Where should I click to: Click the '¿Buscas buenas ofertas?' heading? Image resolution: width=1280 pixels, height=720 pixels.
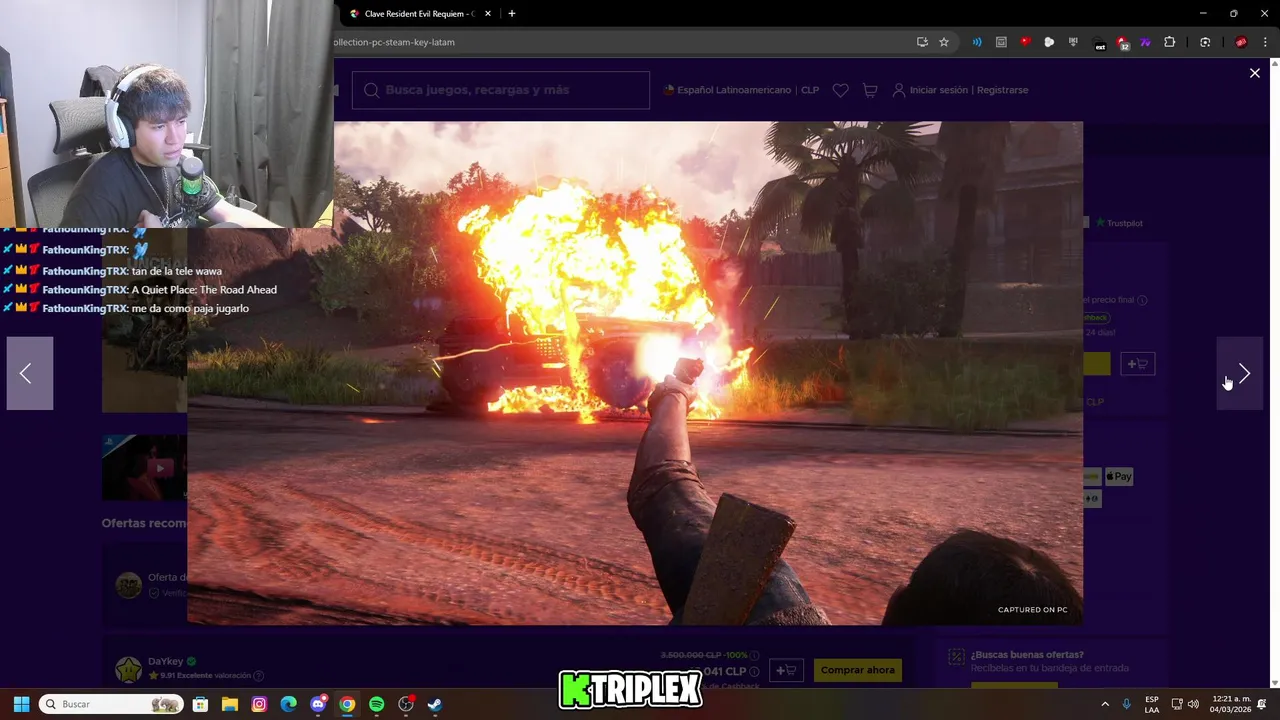click(1027, 655)
